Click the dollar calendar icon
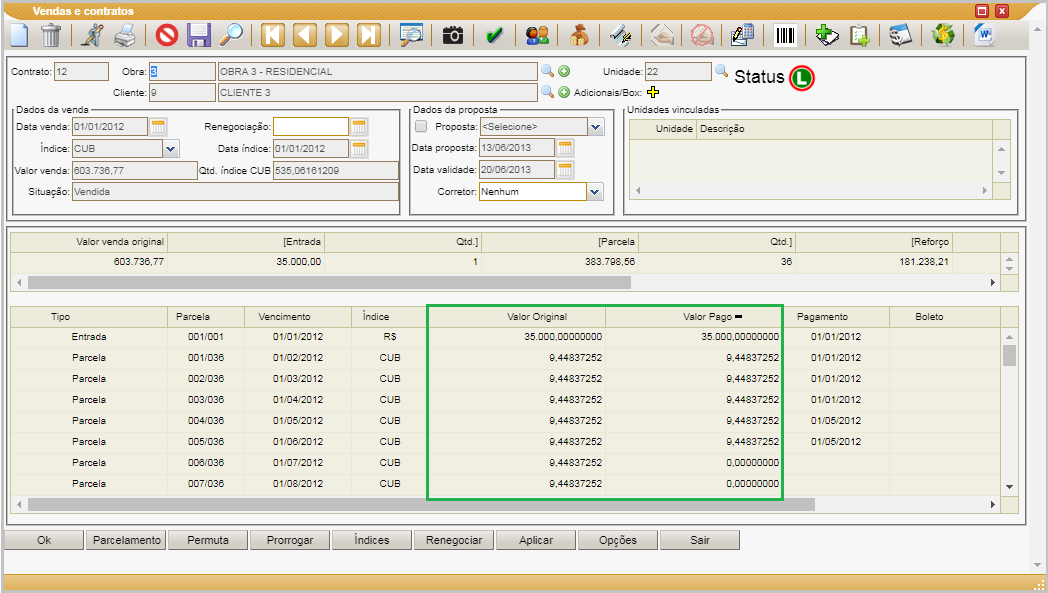 [900, 35]
